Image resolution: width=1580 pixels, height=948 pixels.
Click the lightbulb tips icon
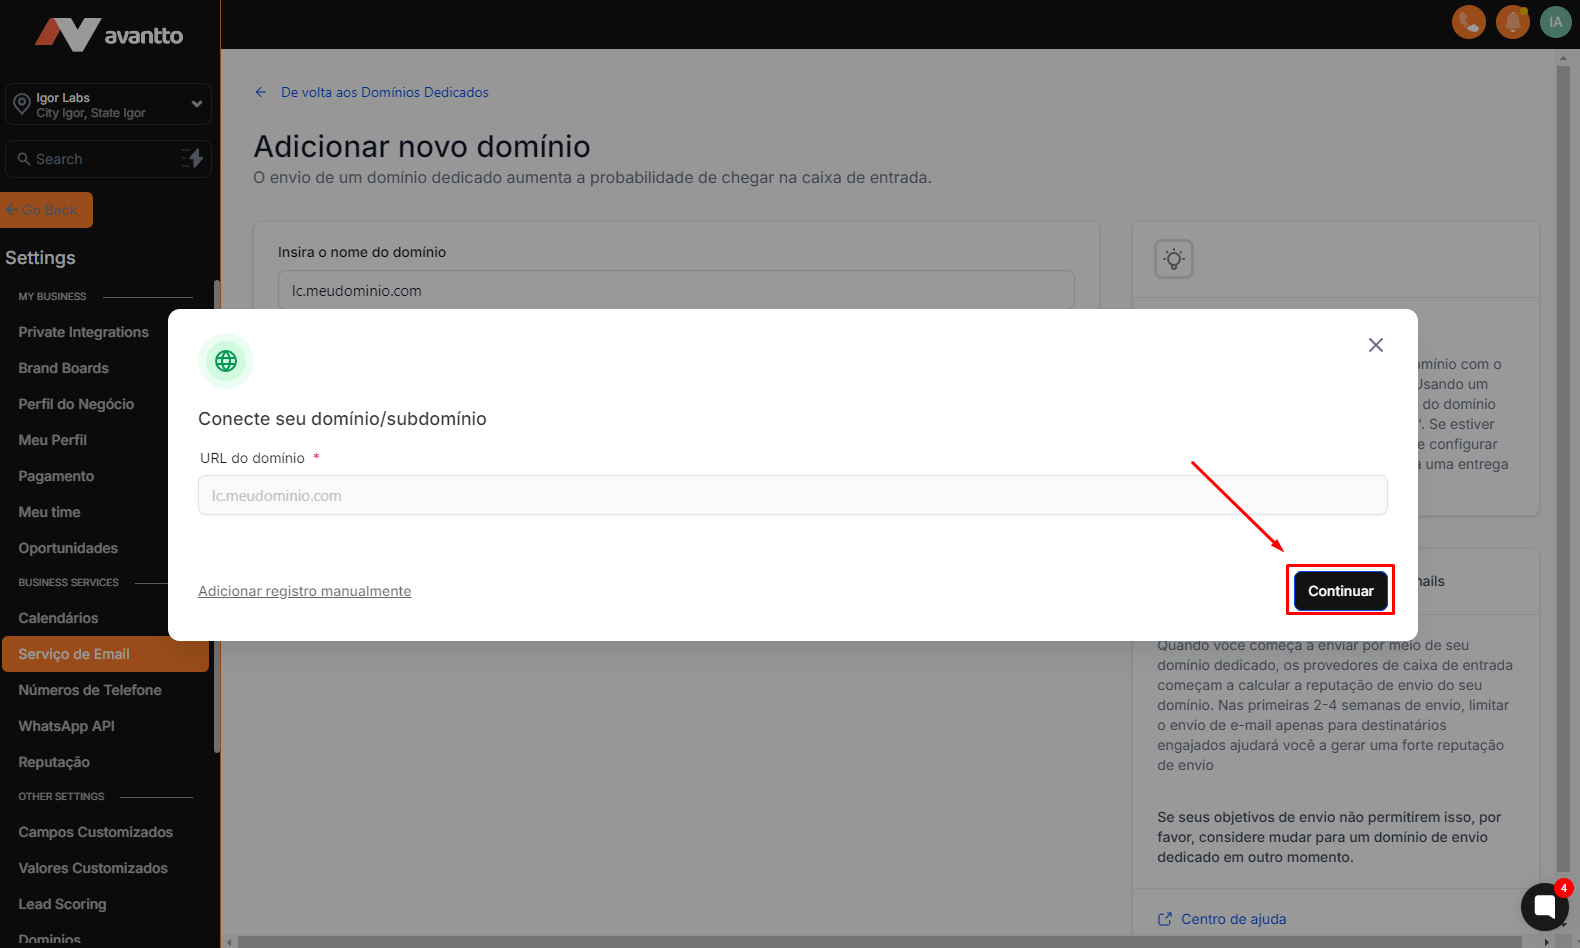point(1174,259)
